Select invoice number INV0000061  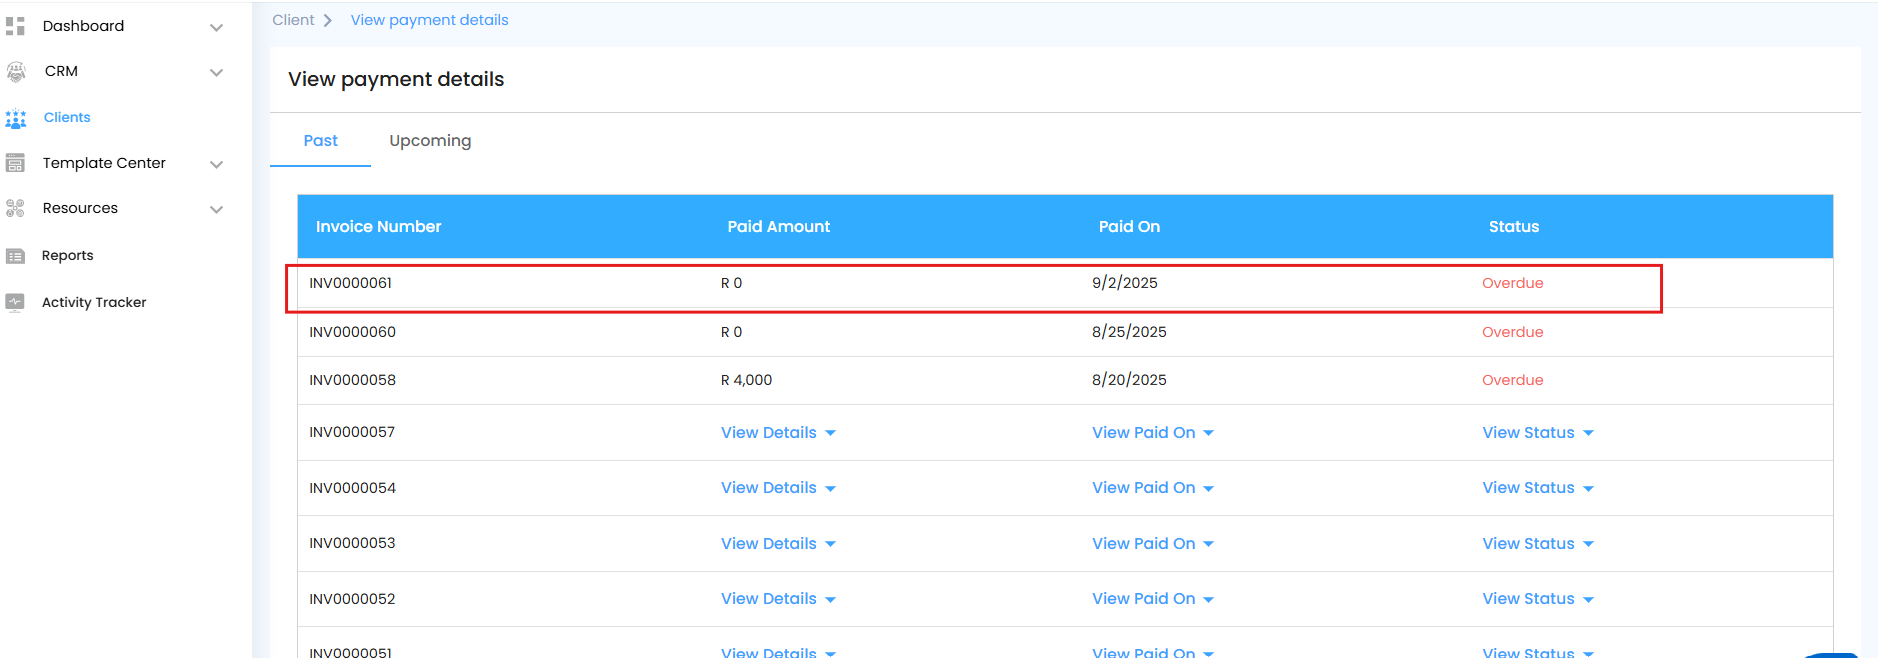click(350, 283)
